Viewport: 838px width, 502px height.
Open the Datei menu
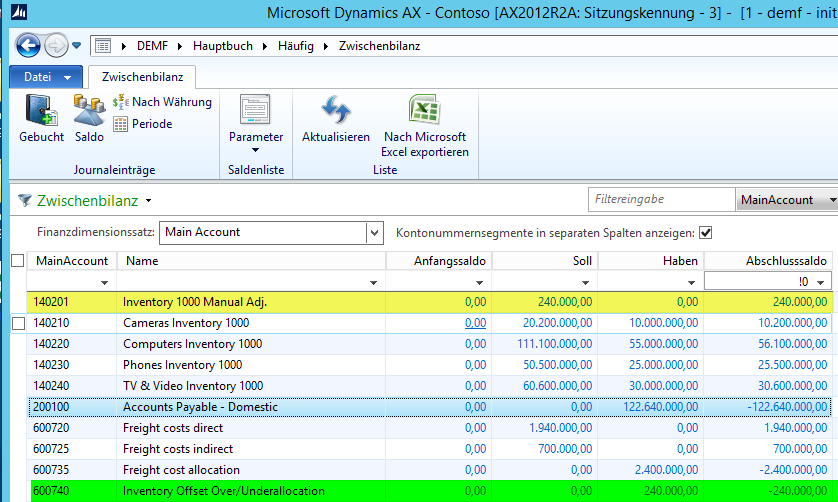click(x=46, y=76)
